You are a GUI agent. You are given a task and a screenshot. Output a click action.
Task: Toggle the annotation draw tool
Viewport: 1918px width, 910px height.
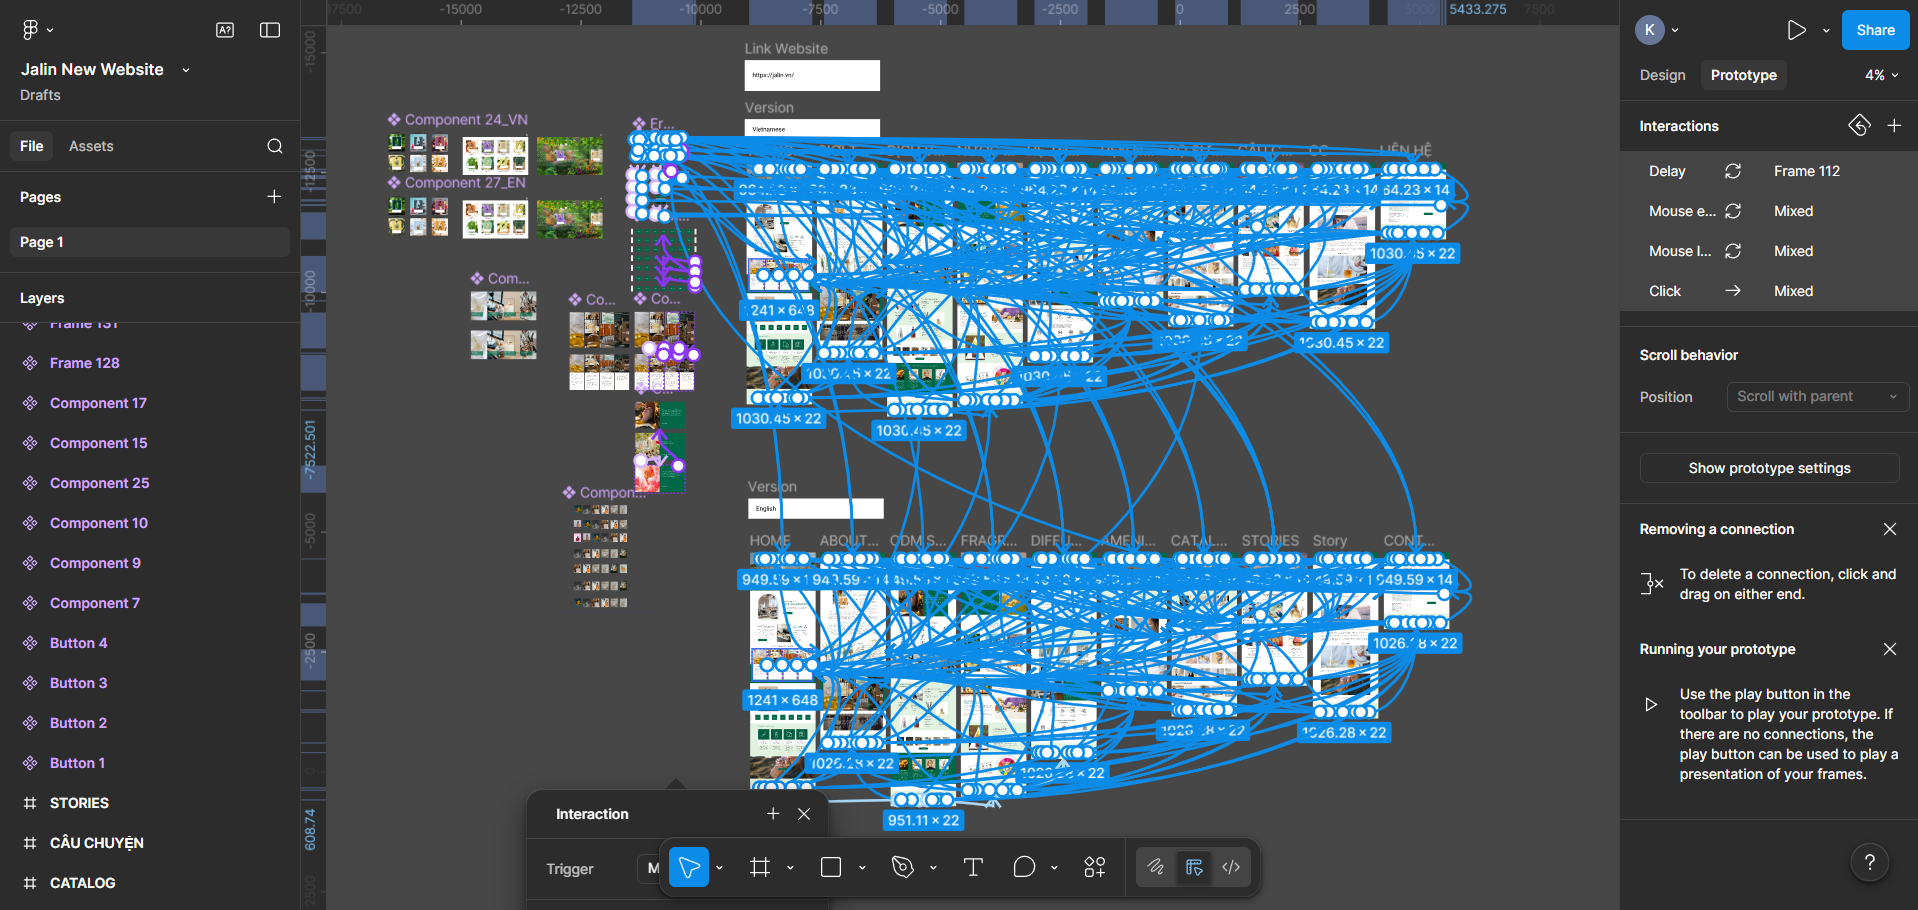click(1156, 867)
